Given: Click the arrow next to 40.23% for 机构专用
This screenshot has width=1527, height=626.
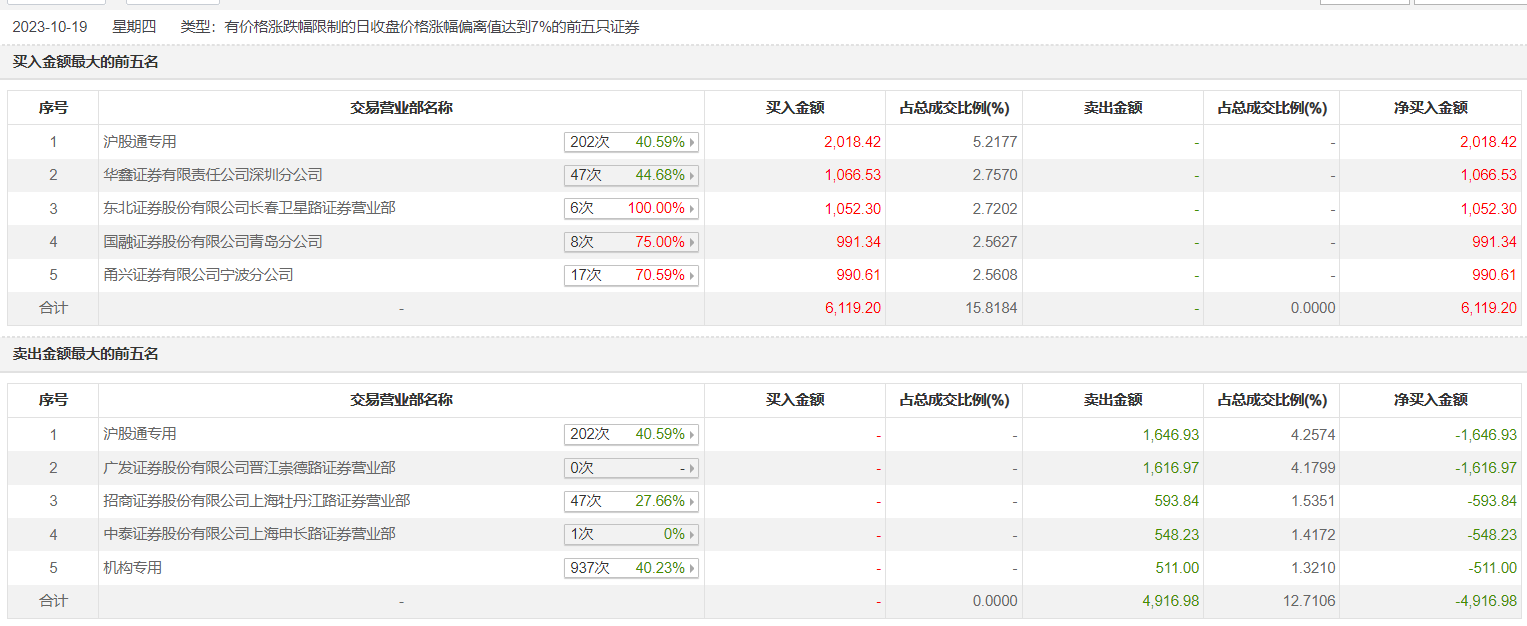Looking at the screenshot, I should click(x=692, y=568).
